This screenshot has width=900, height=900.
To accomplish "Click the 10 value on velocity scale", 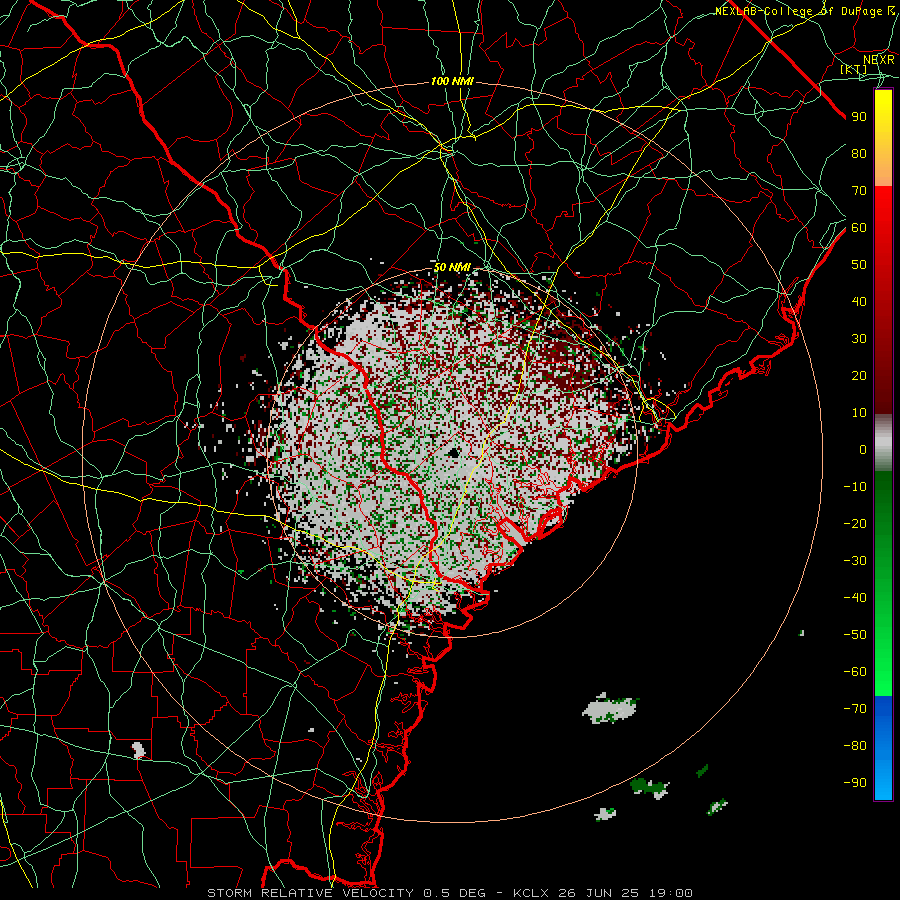I will click(x=859, y=413).
